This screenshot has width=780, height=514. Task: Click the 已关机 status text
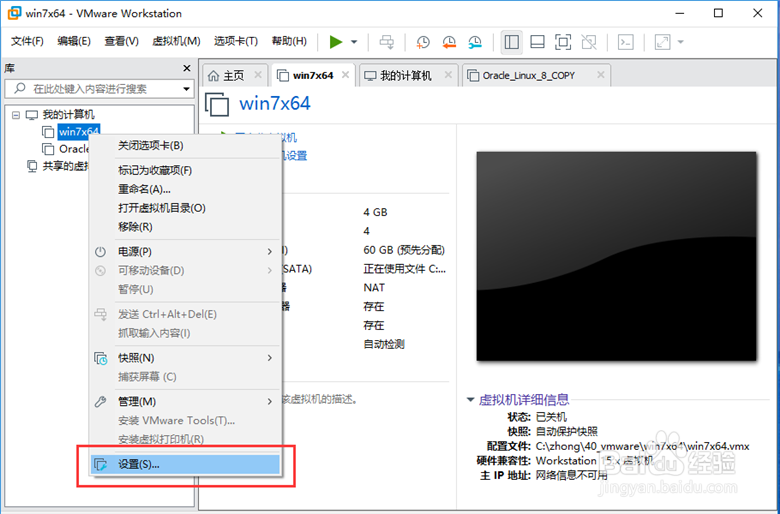coord(551,416)
